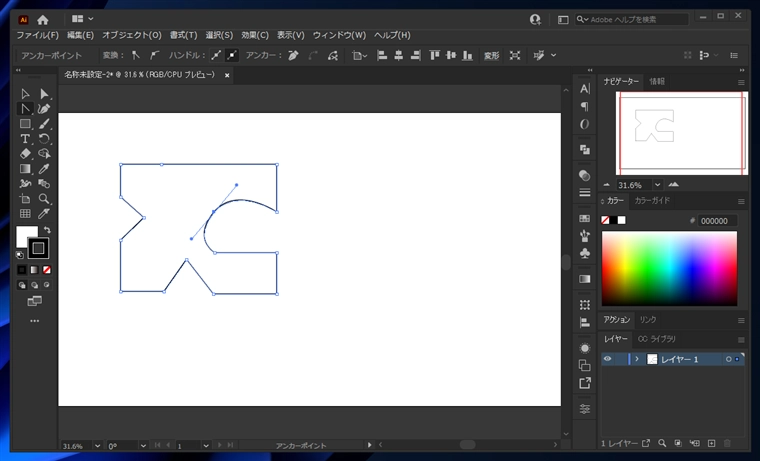Screen dimensions: 760x461
Task: Open the navigator zoom percentage dropdown
Action: [657, 185]
